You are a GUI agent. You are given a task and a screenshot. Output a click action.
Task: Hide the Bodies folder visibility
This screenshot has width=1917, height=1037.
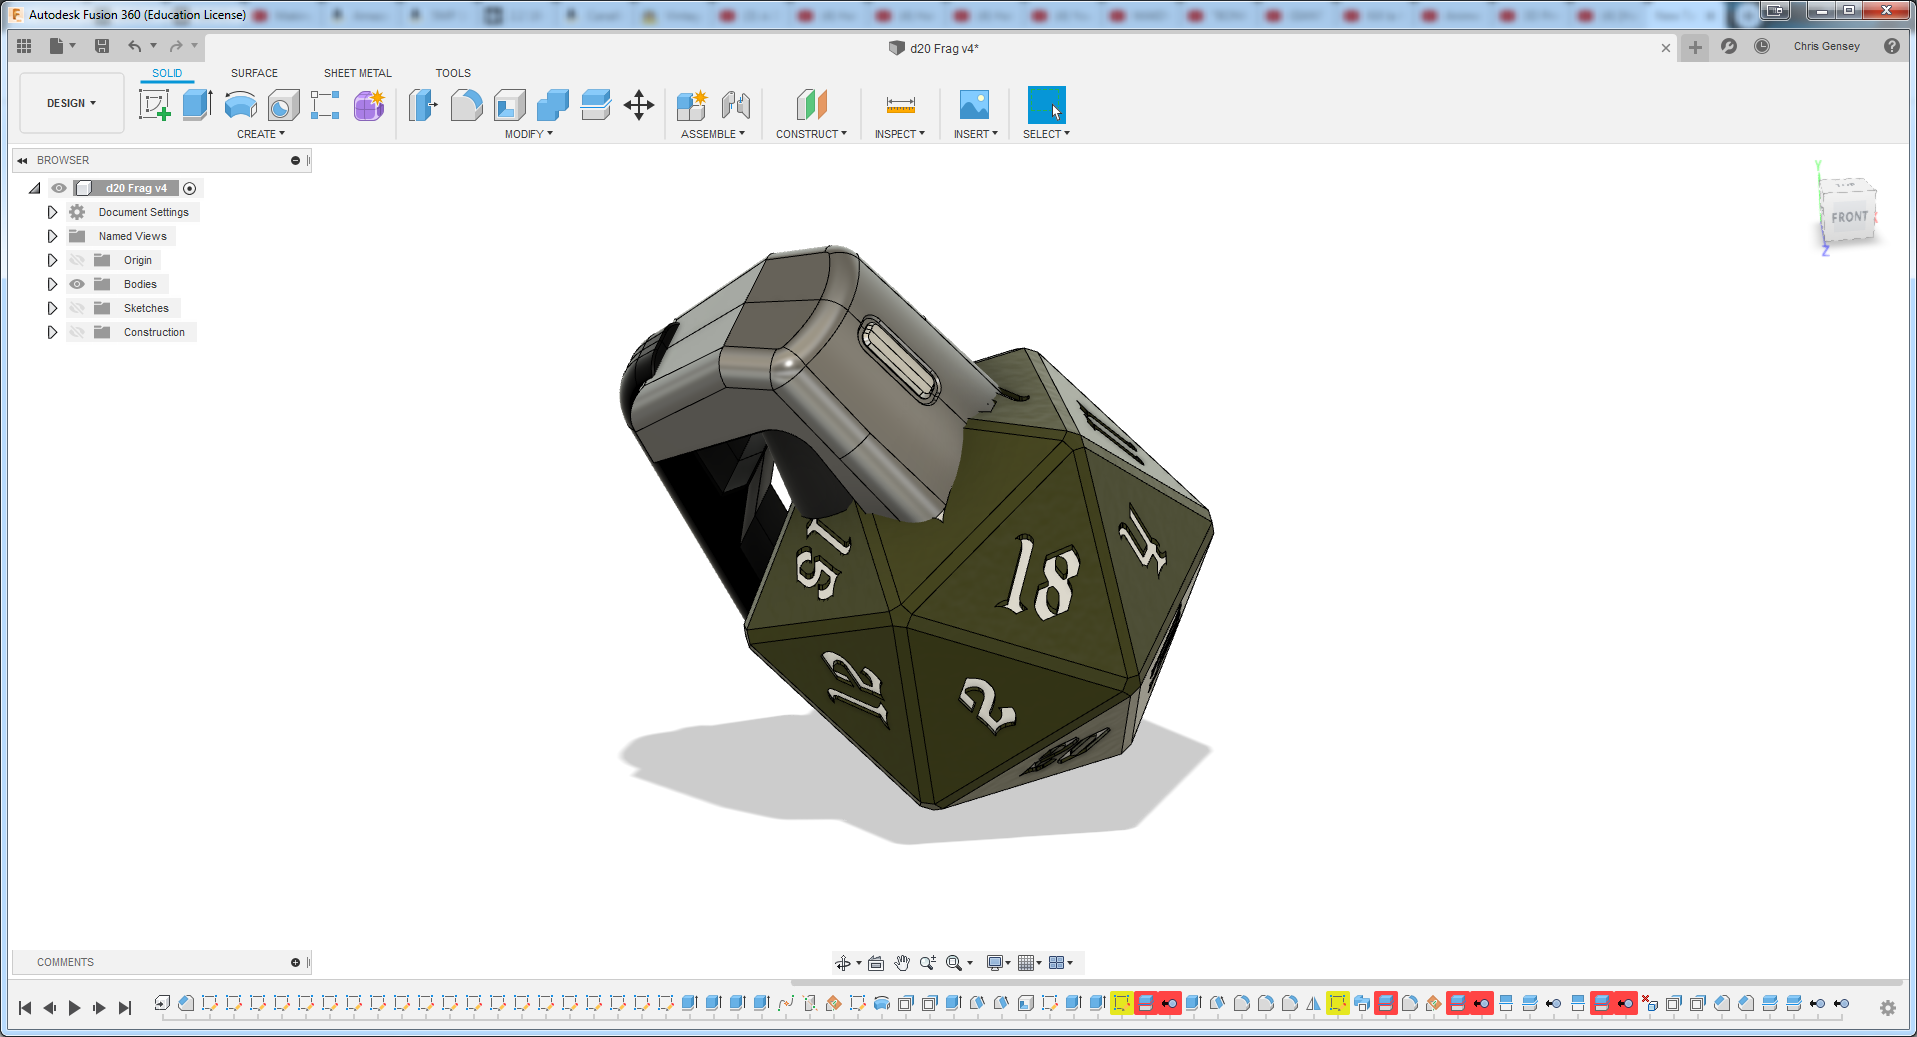(77, 284)
